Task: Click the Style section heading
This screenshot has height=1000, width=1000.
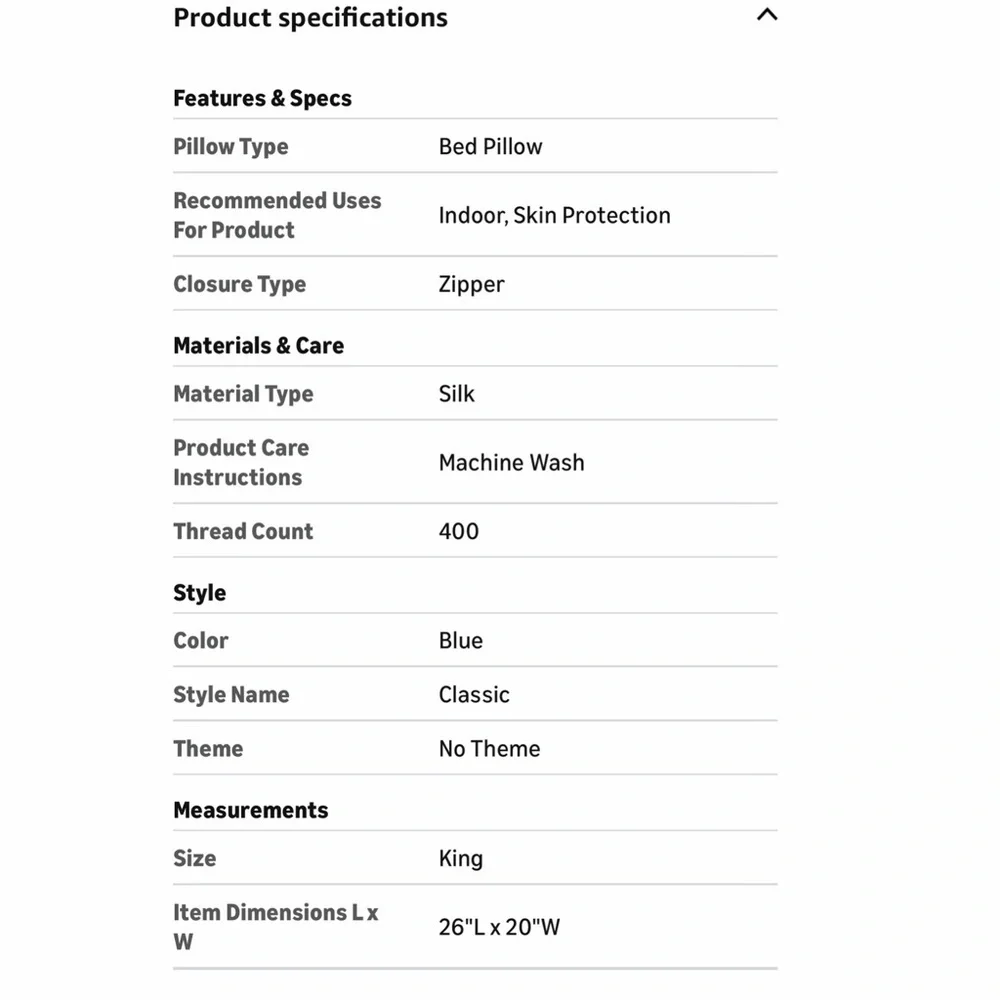Action: (x=200, y=593)
